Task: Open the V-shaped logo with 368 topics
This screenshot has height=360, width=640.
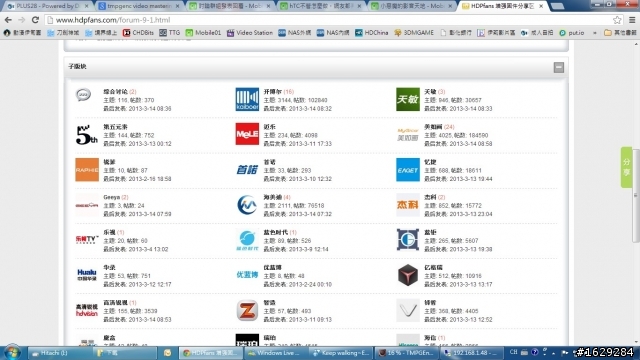Action: tap(408, 310)
